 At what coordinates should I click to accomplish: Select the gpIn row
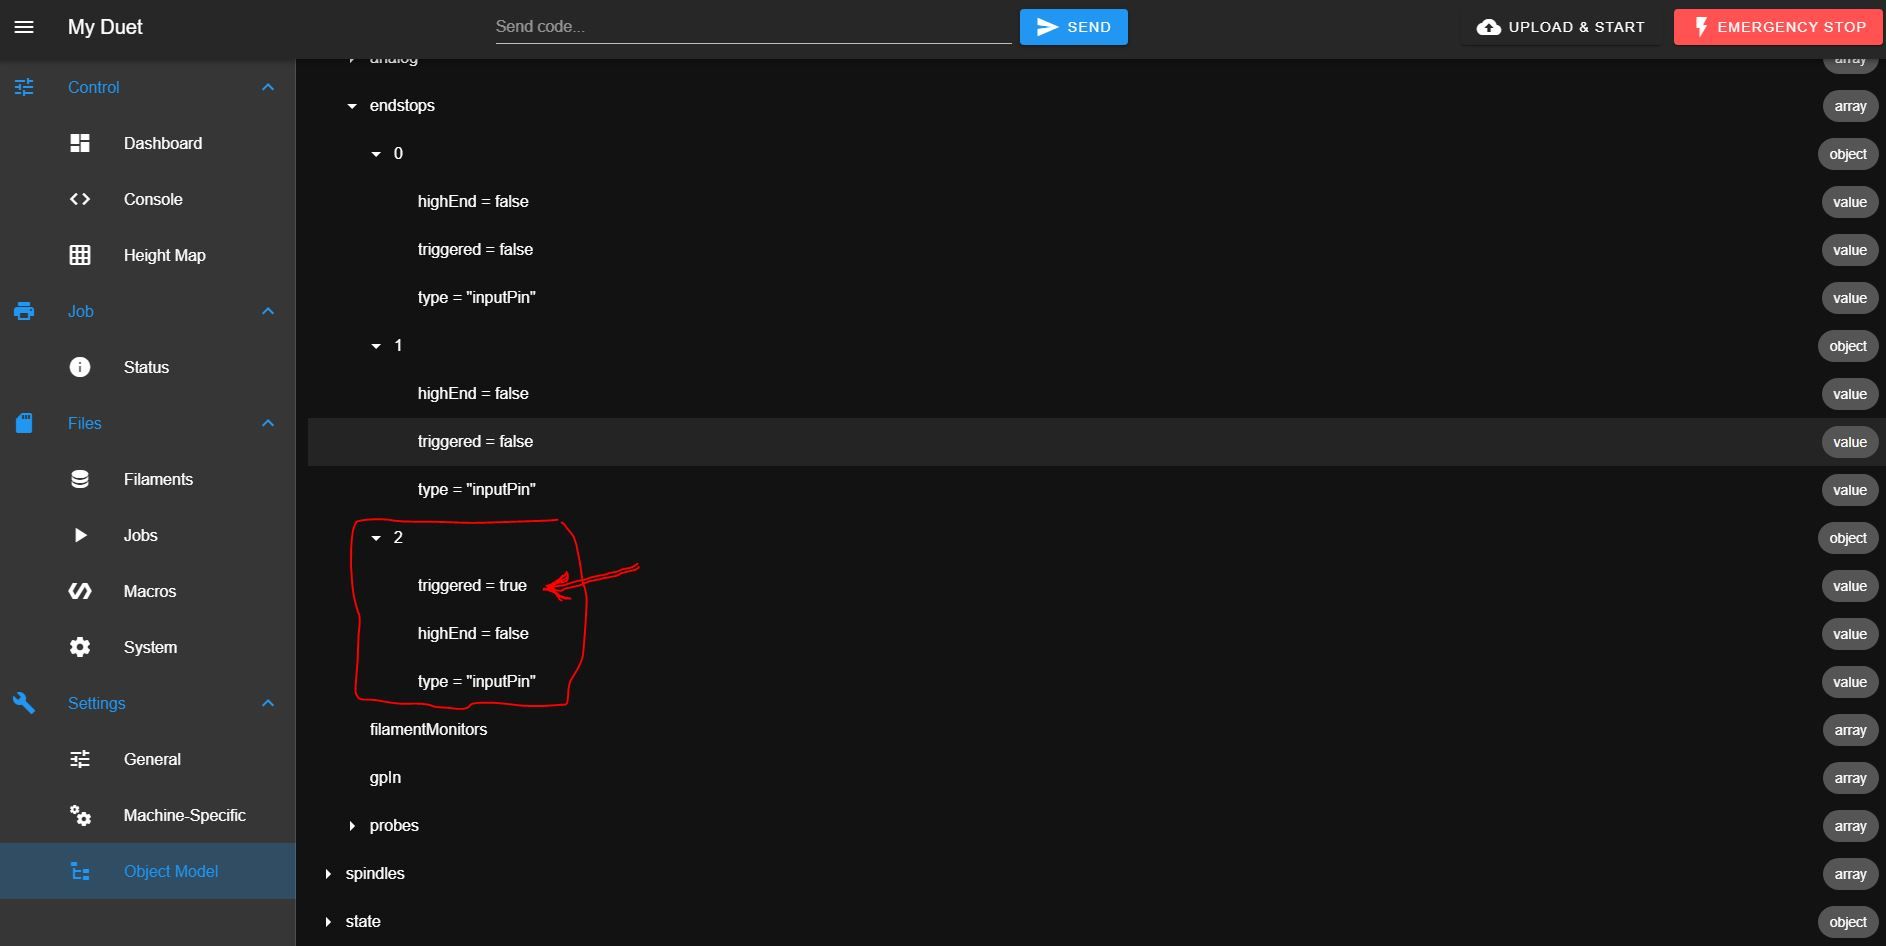(1097, 778)
